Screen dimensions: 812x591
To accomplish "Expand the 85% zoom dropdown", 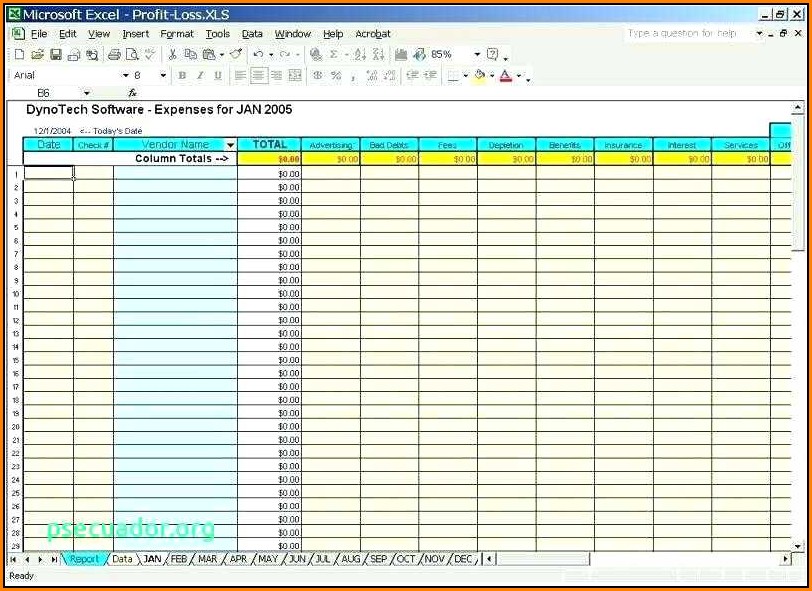I will [477, 55].
